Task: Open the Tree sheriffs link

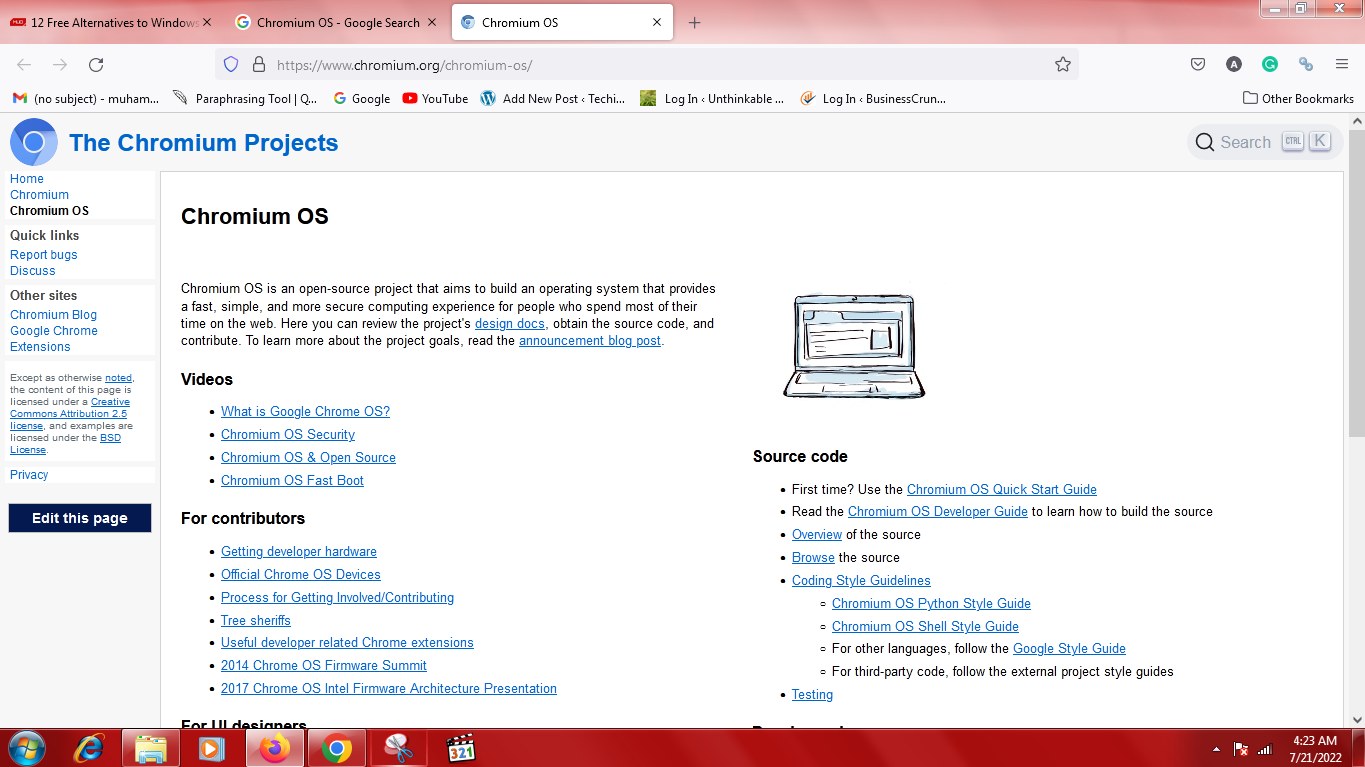Action: point(256,621)
